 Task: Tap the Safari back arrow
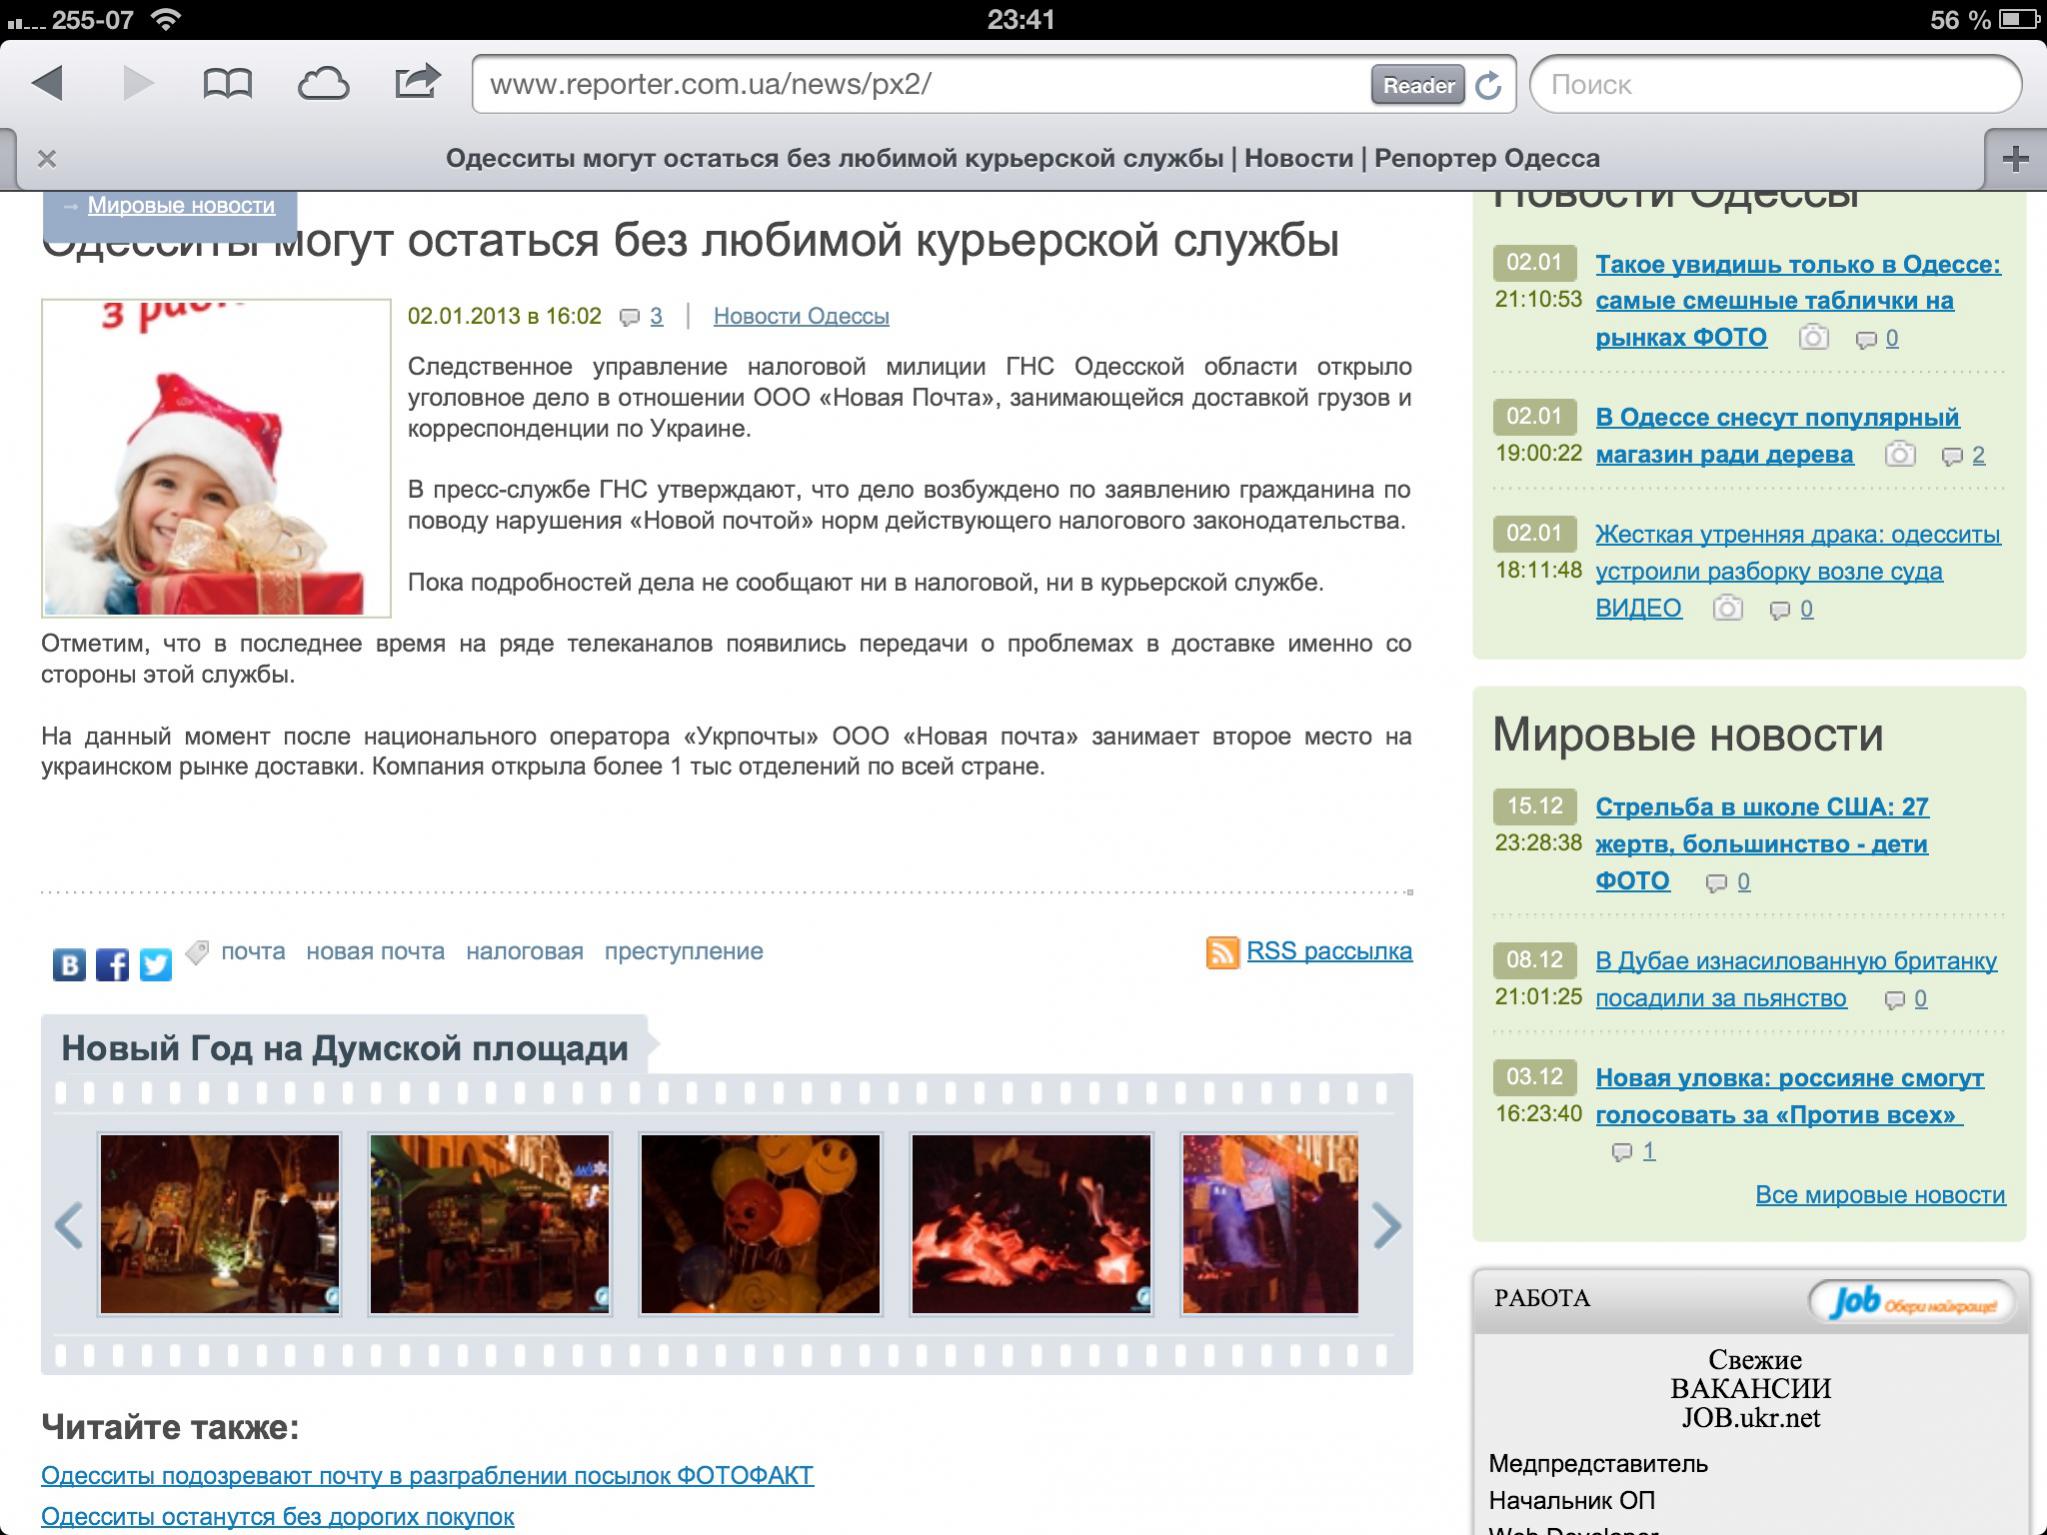(48, 83)
